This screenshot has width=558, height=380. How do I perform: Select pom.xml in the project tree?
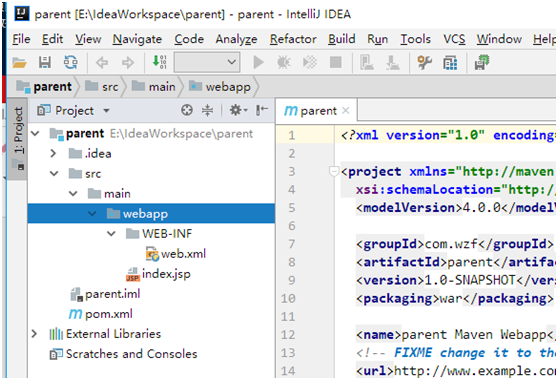(101, 314)
